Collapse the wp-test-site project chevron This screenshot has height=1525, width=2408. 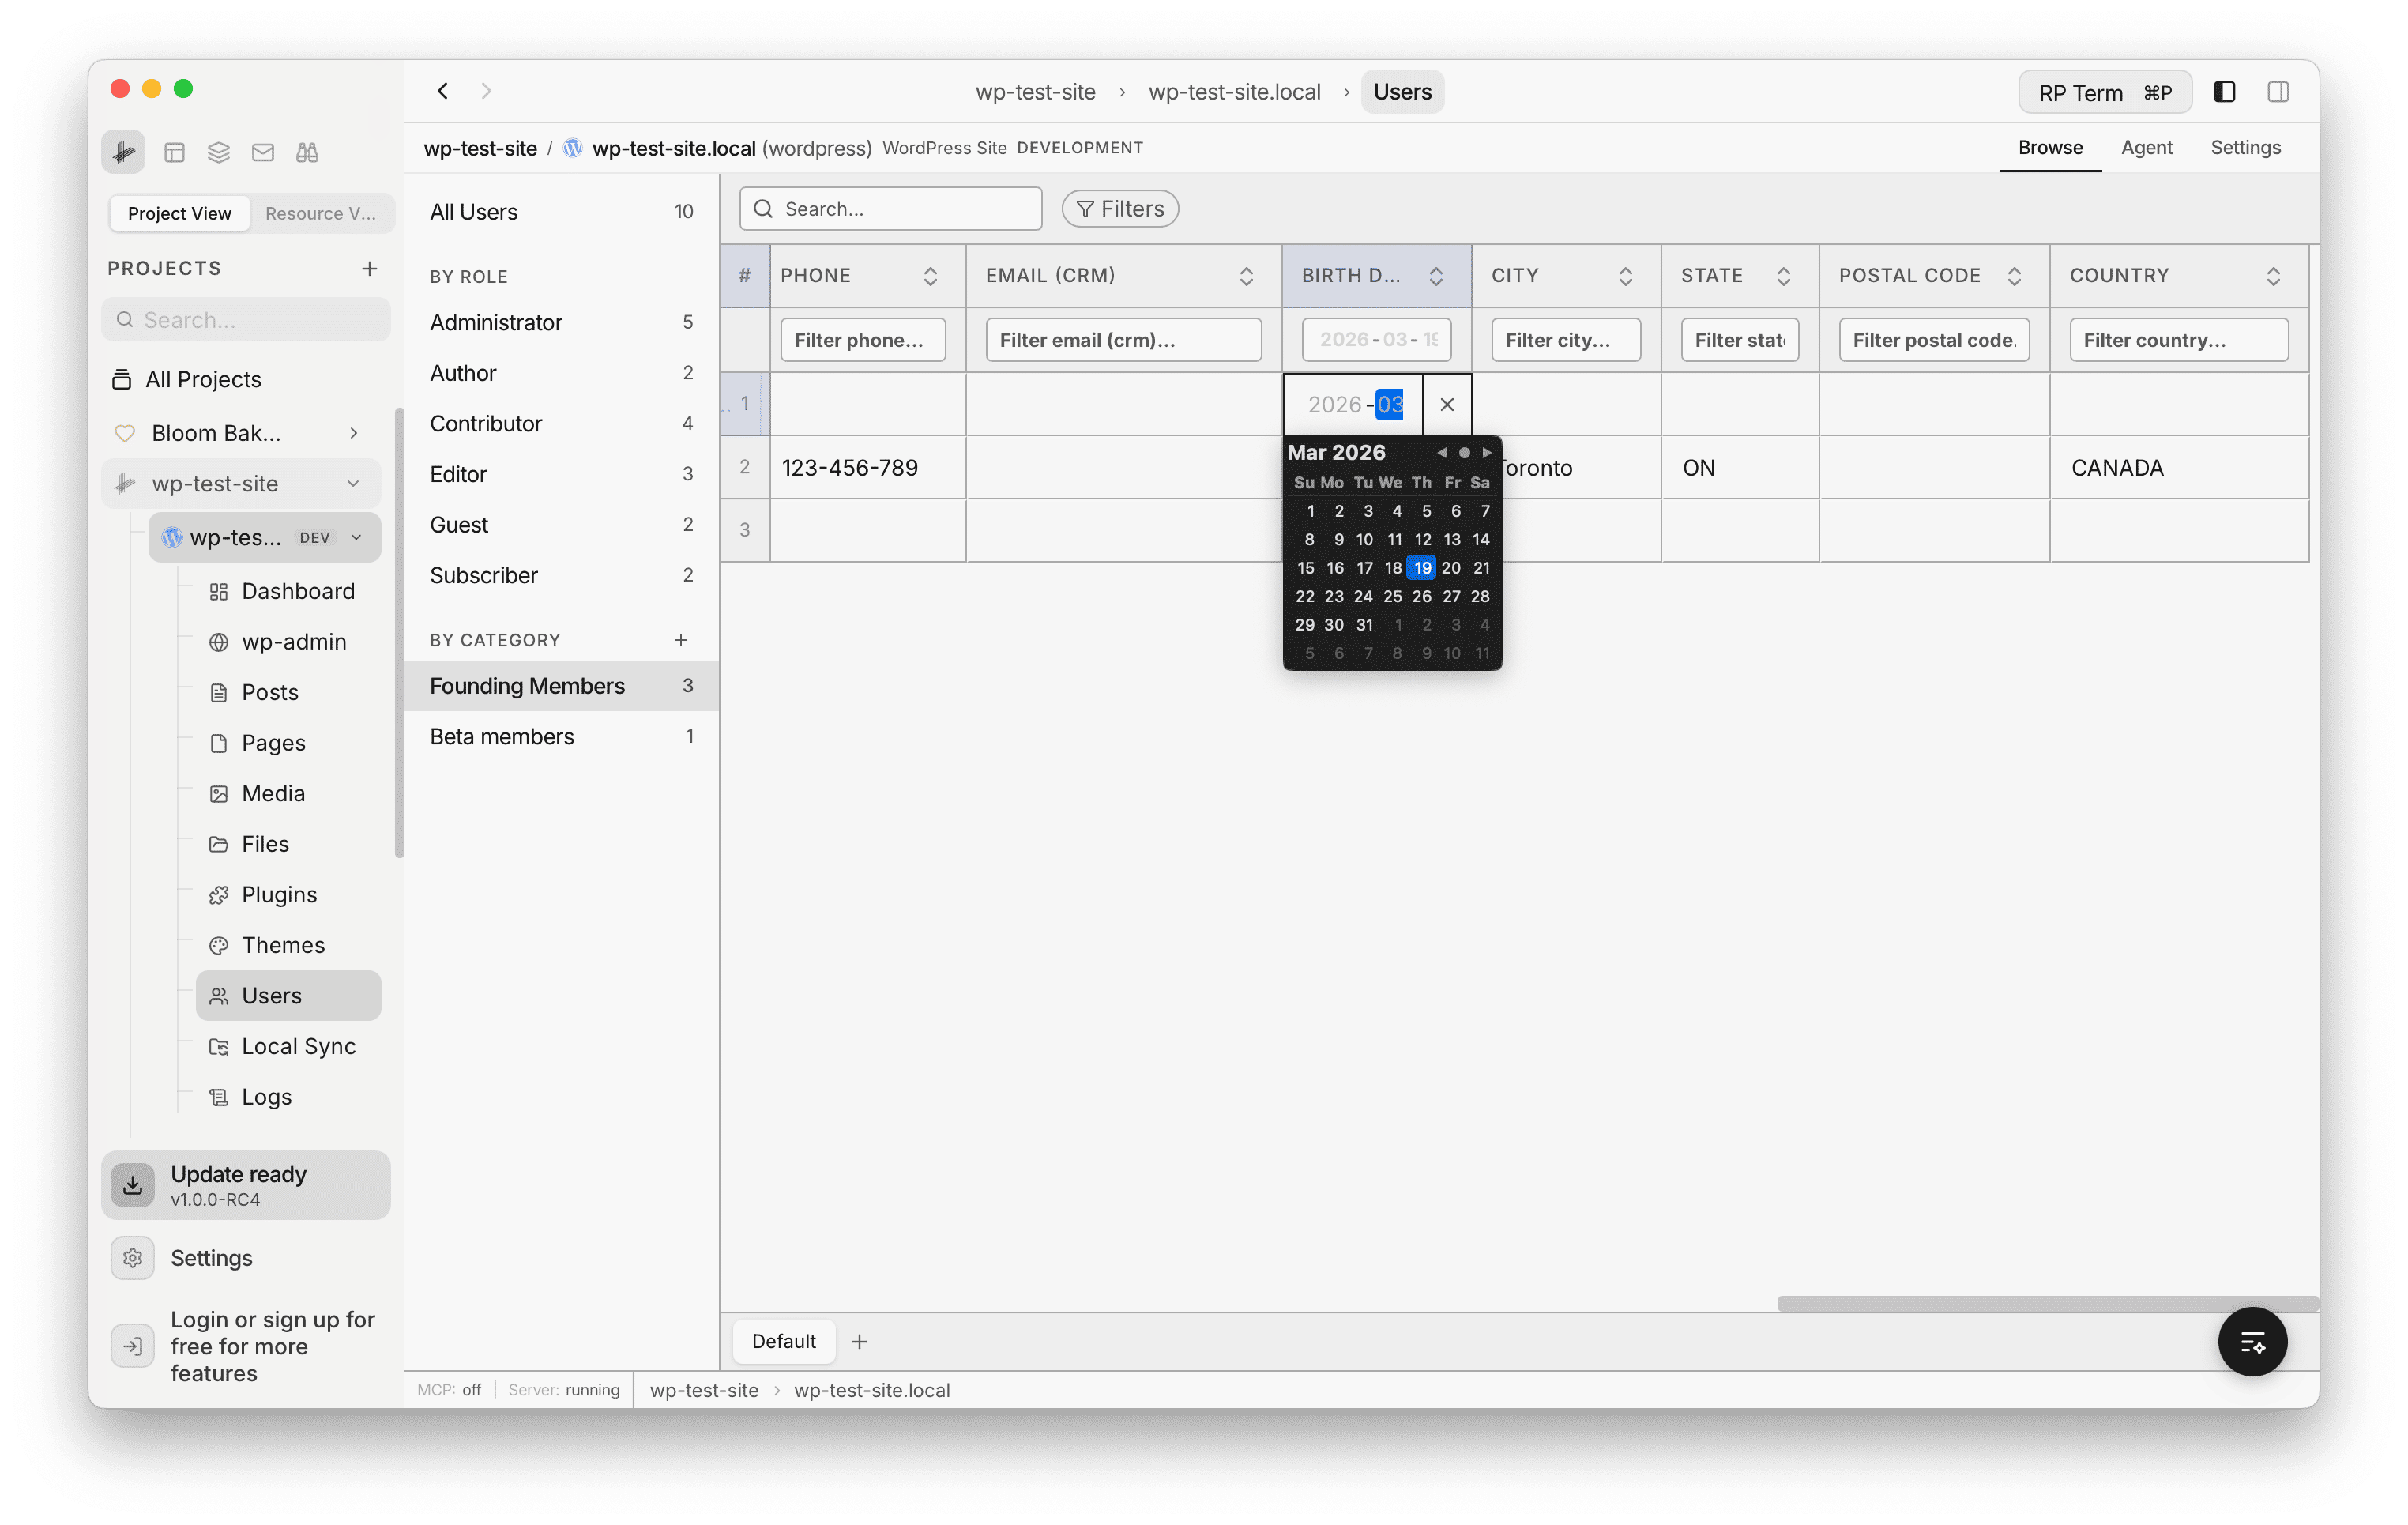[x=354, y=483]
